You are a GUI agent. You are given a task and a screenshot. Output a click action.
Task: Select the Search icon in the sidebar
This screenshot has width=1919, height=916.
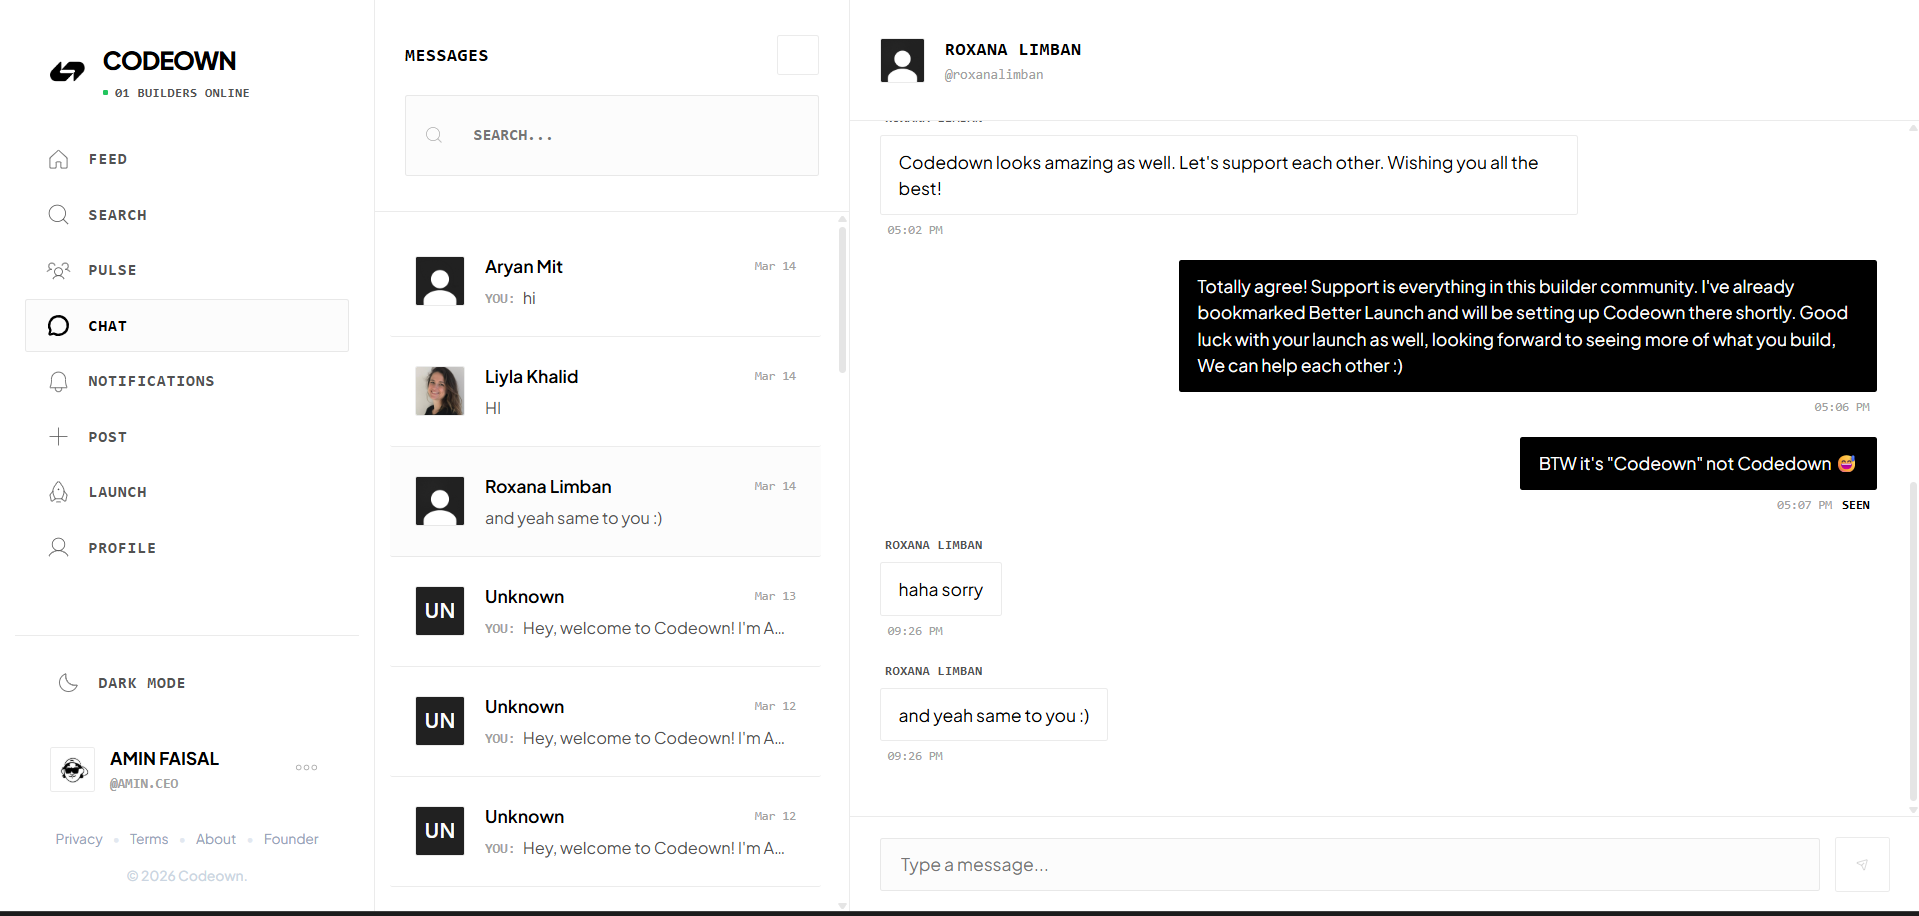click(58, 214)
